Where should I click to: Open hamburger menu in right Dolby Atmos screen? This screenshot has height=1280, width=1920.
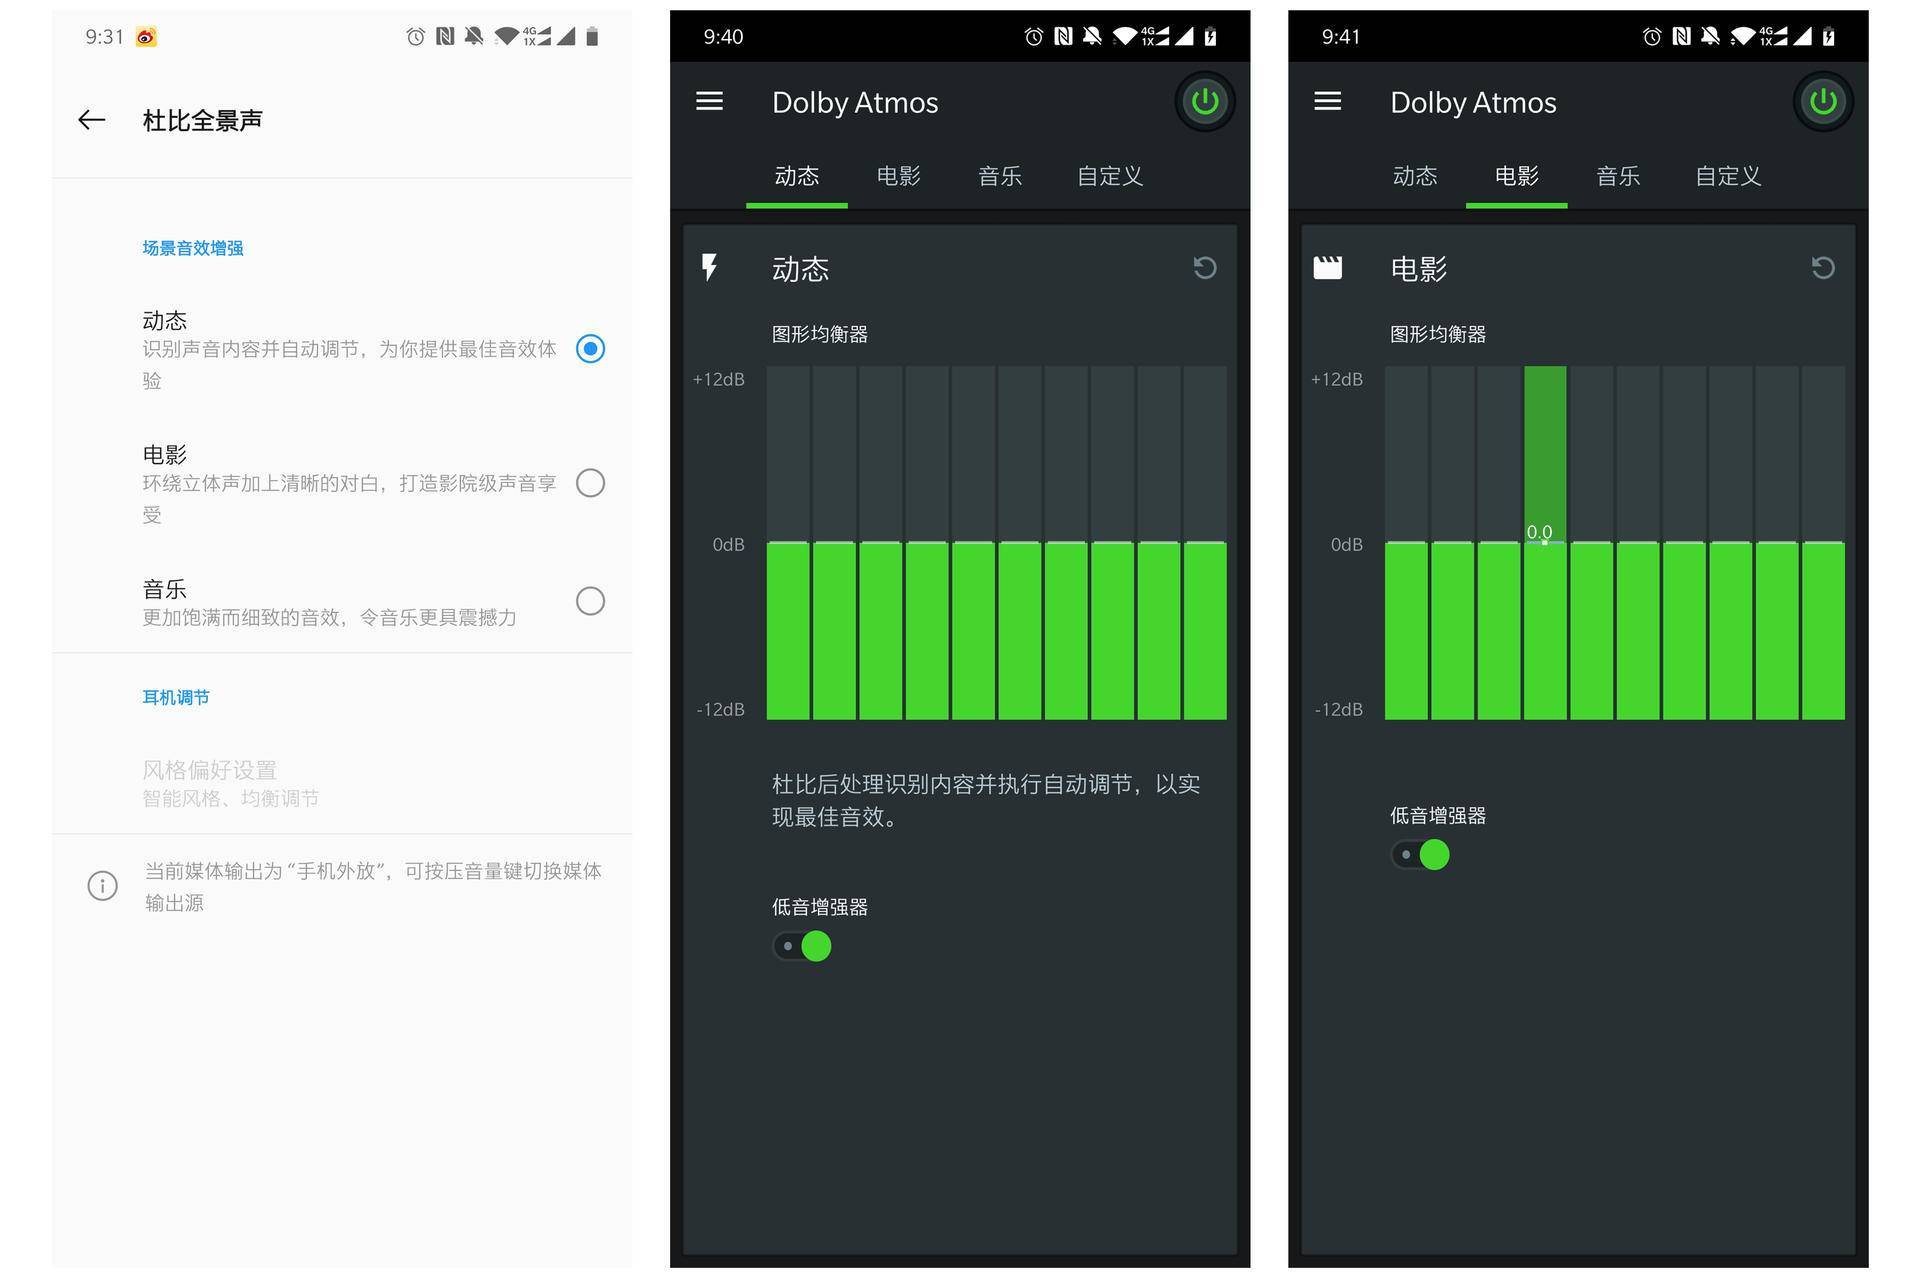pyautogui.click(x=1327, y=101)
